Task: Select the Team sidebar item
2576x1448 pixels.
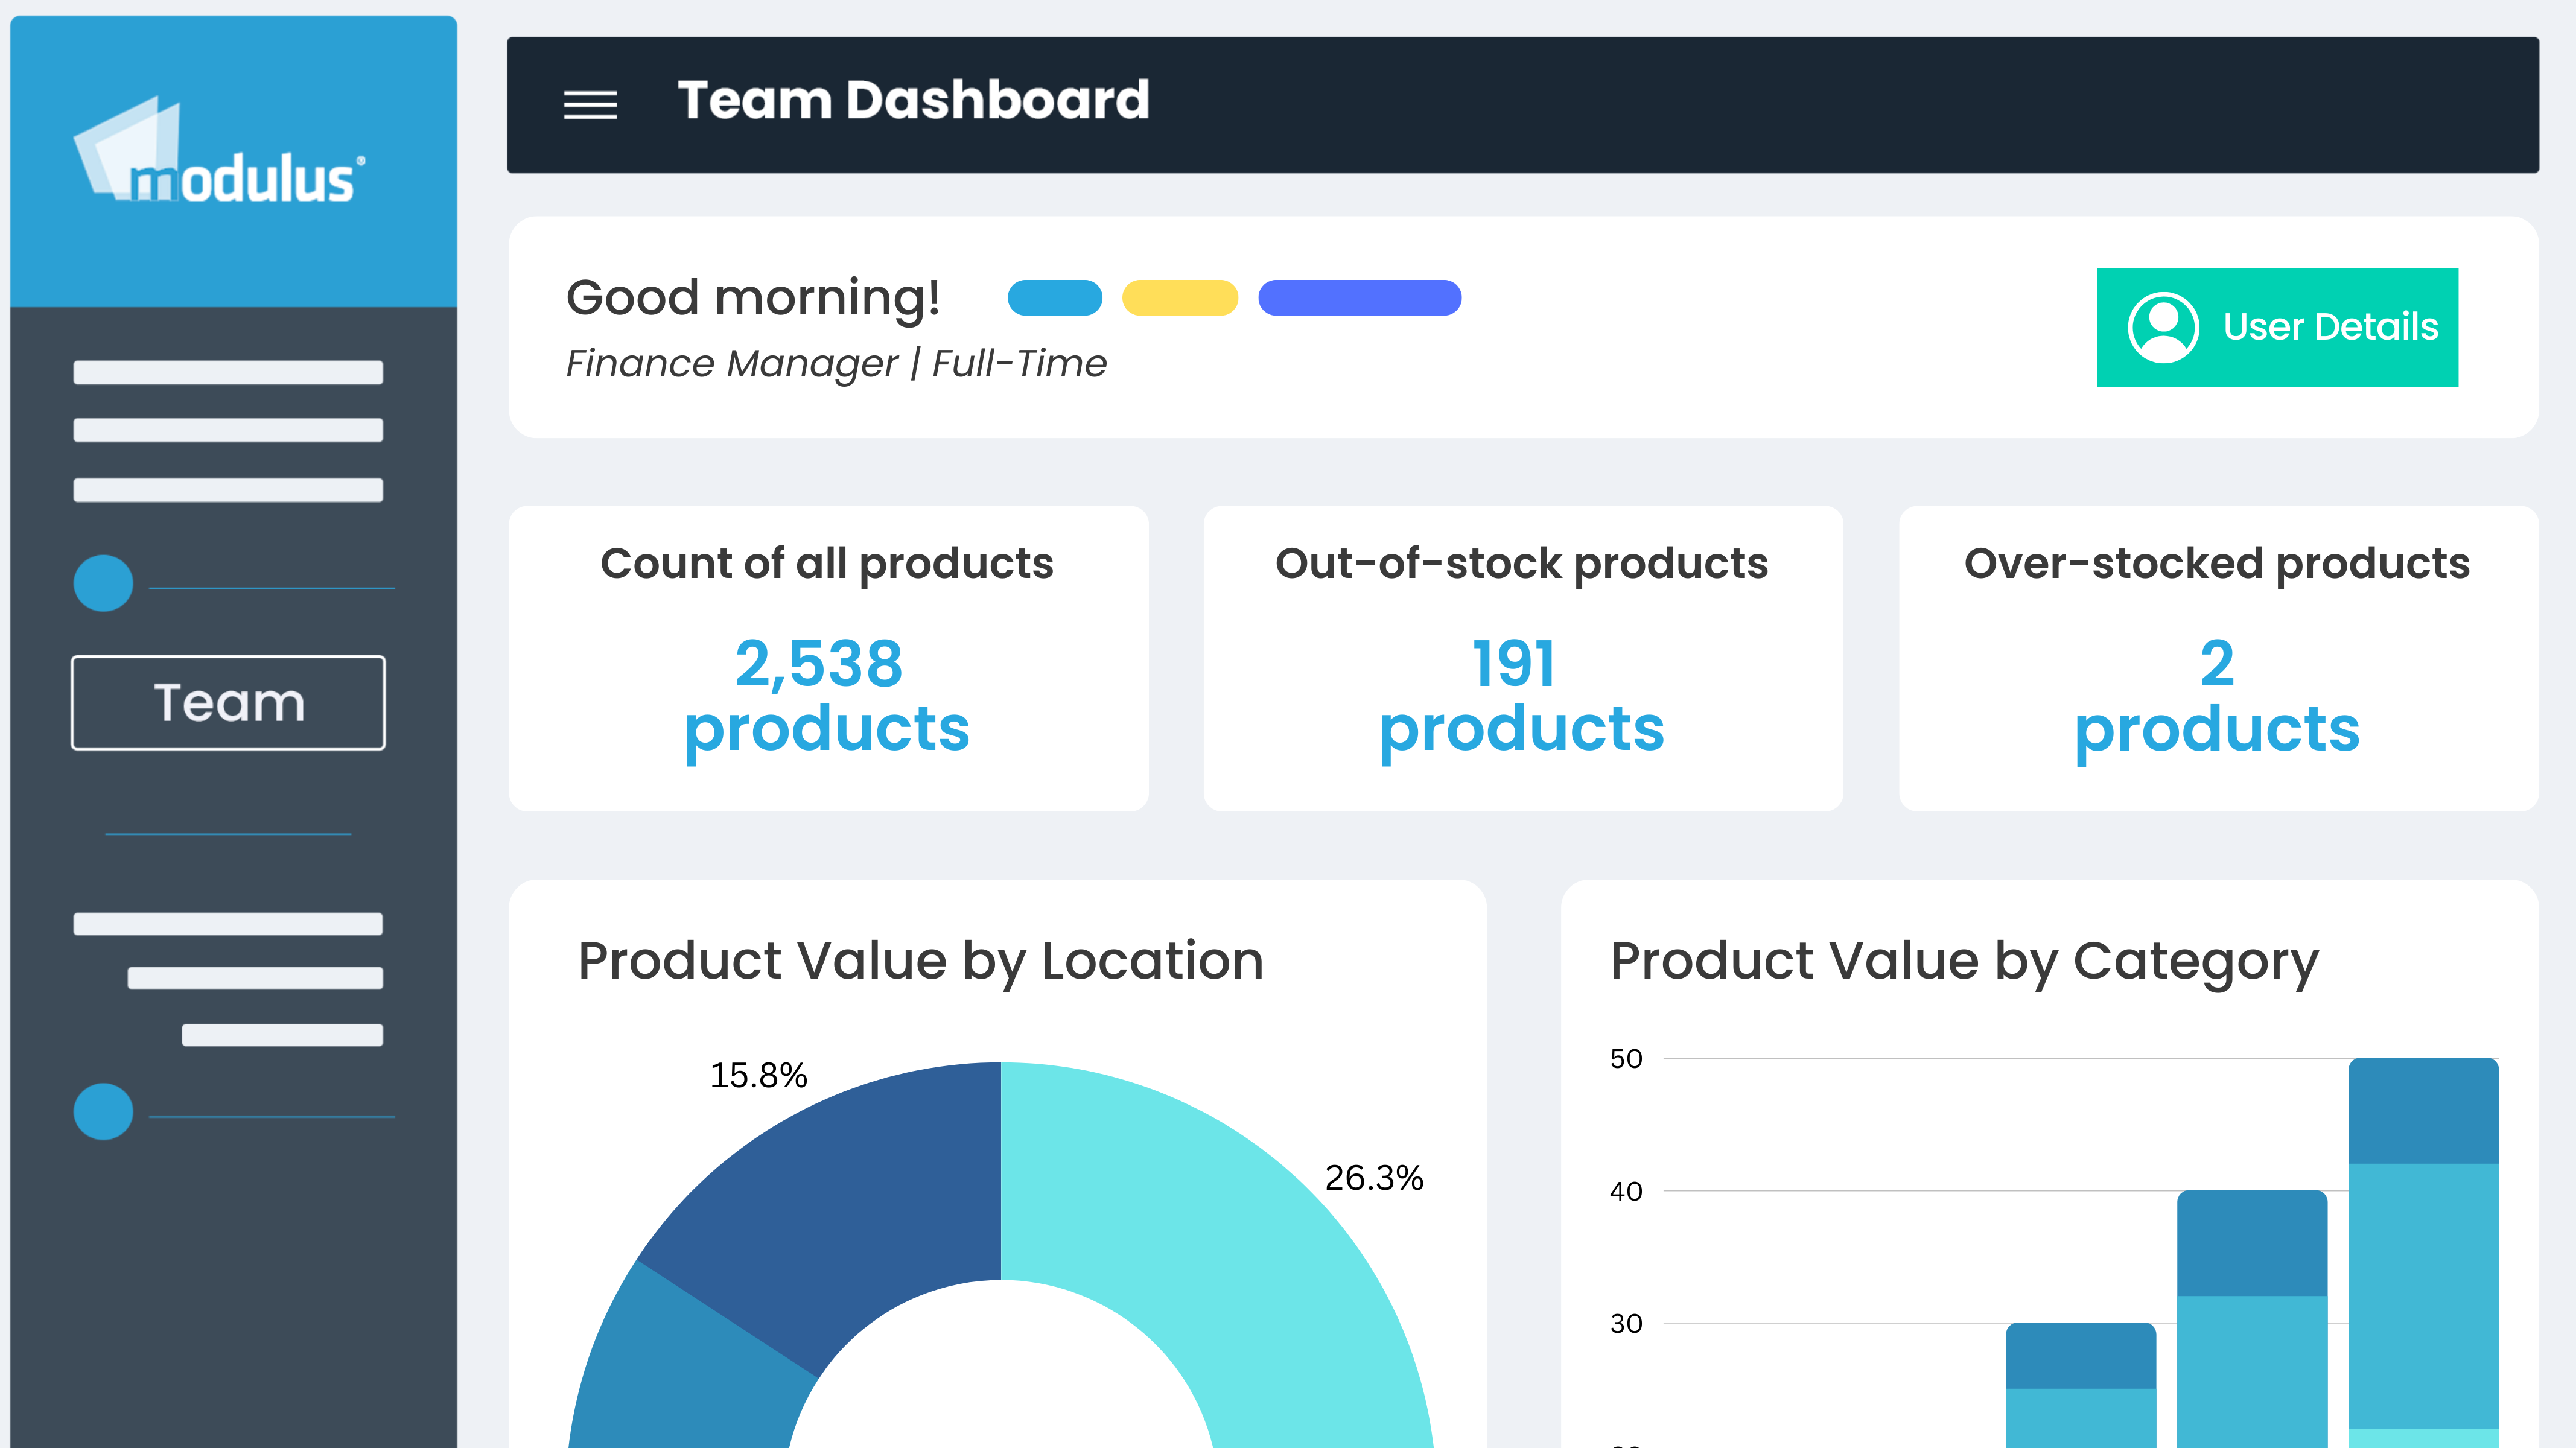Action: point(228,702)
